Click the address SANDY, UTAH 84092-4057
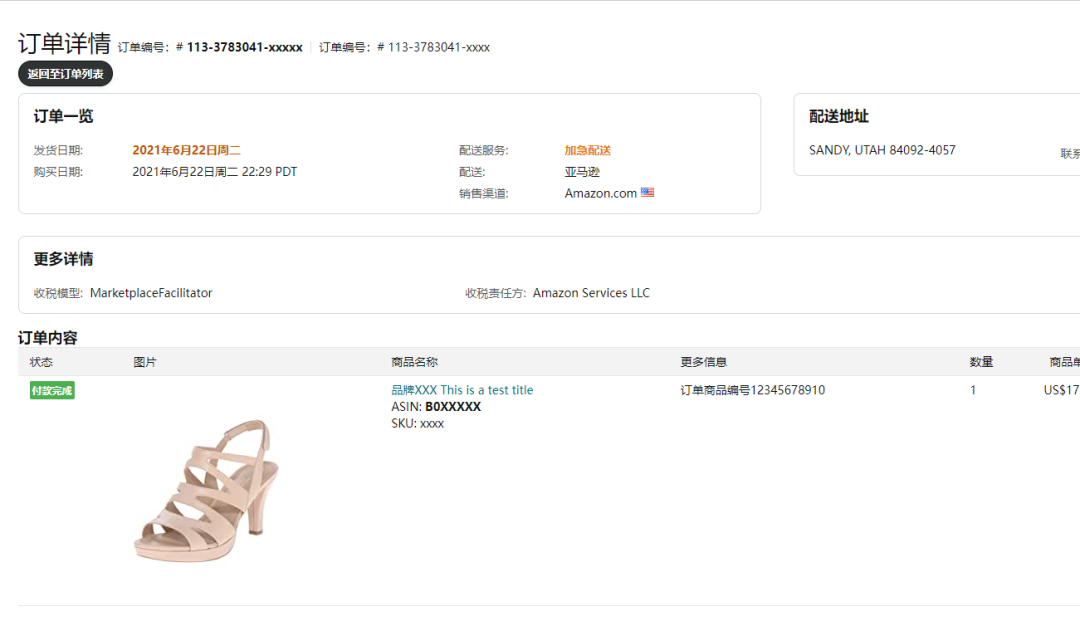Viewport: 1080px width, 621px height. pos(882,150)
